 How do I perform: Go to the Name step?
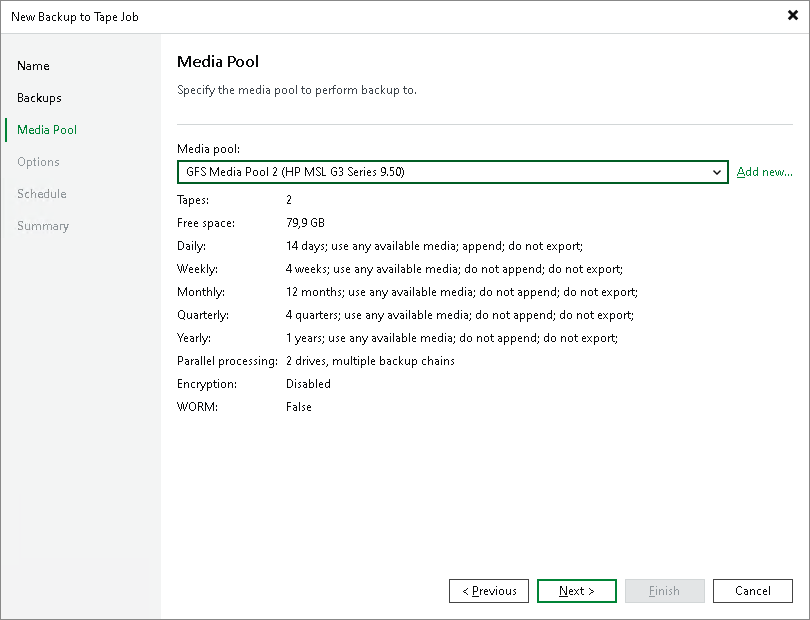pyautogui.click(x=33, y=66)
